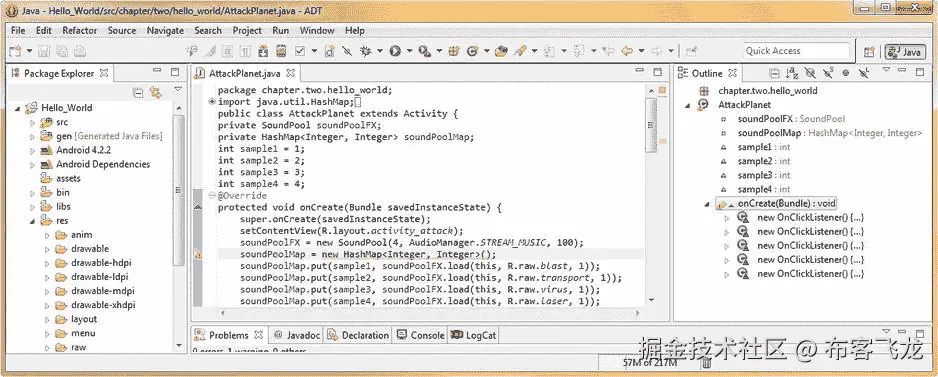Open the File menu
This screenshot has width=938, height=377.
(18, 31)
